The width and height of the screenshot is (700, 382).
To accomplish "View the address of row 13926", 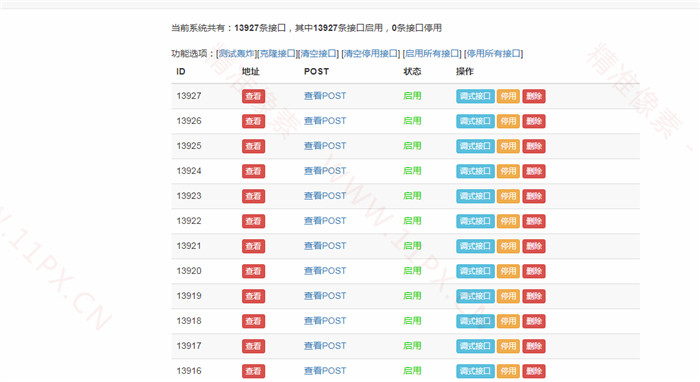I will (254, 121).
